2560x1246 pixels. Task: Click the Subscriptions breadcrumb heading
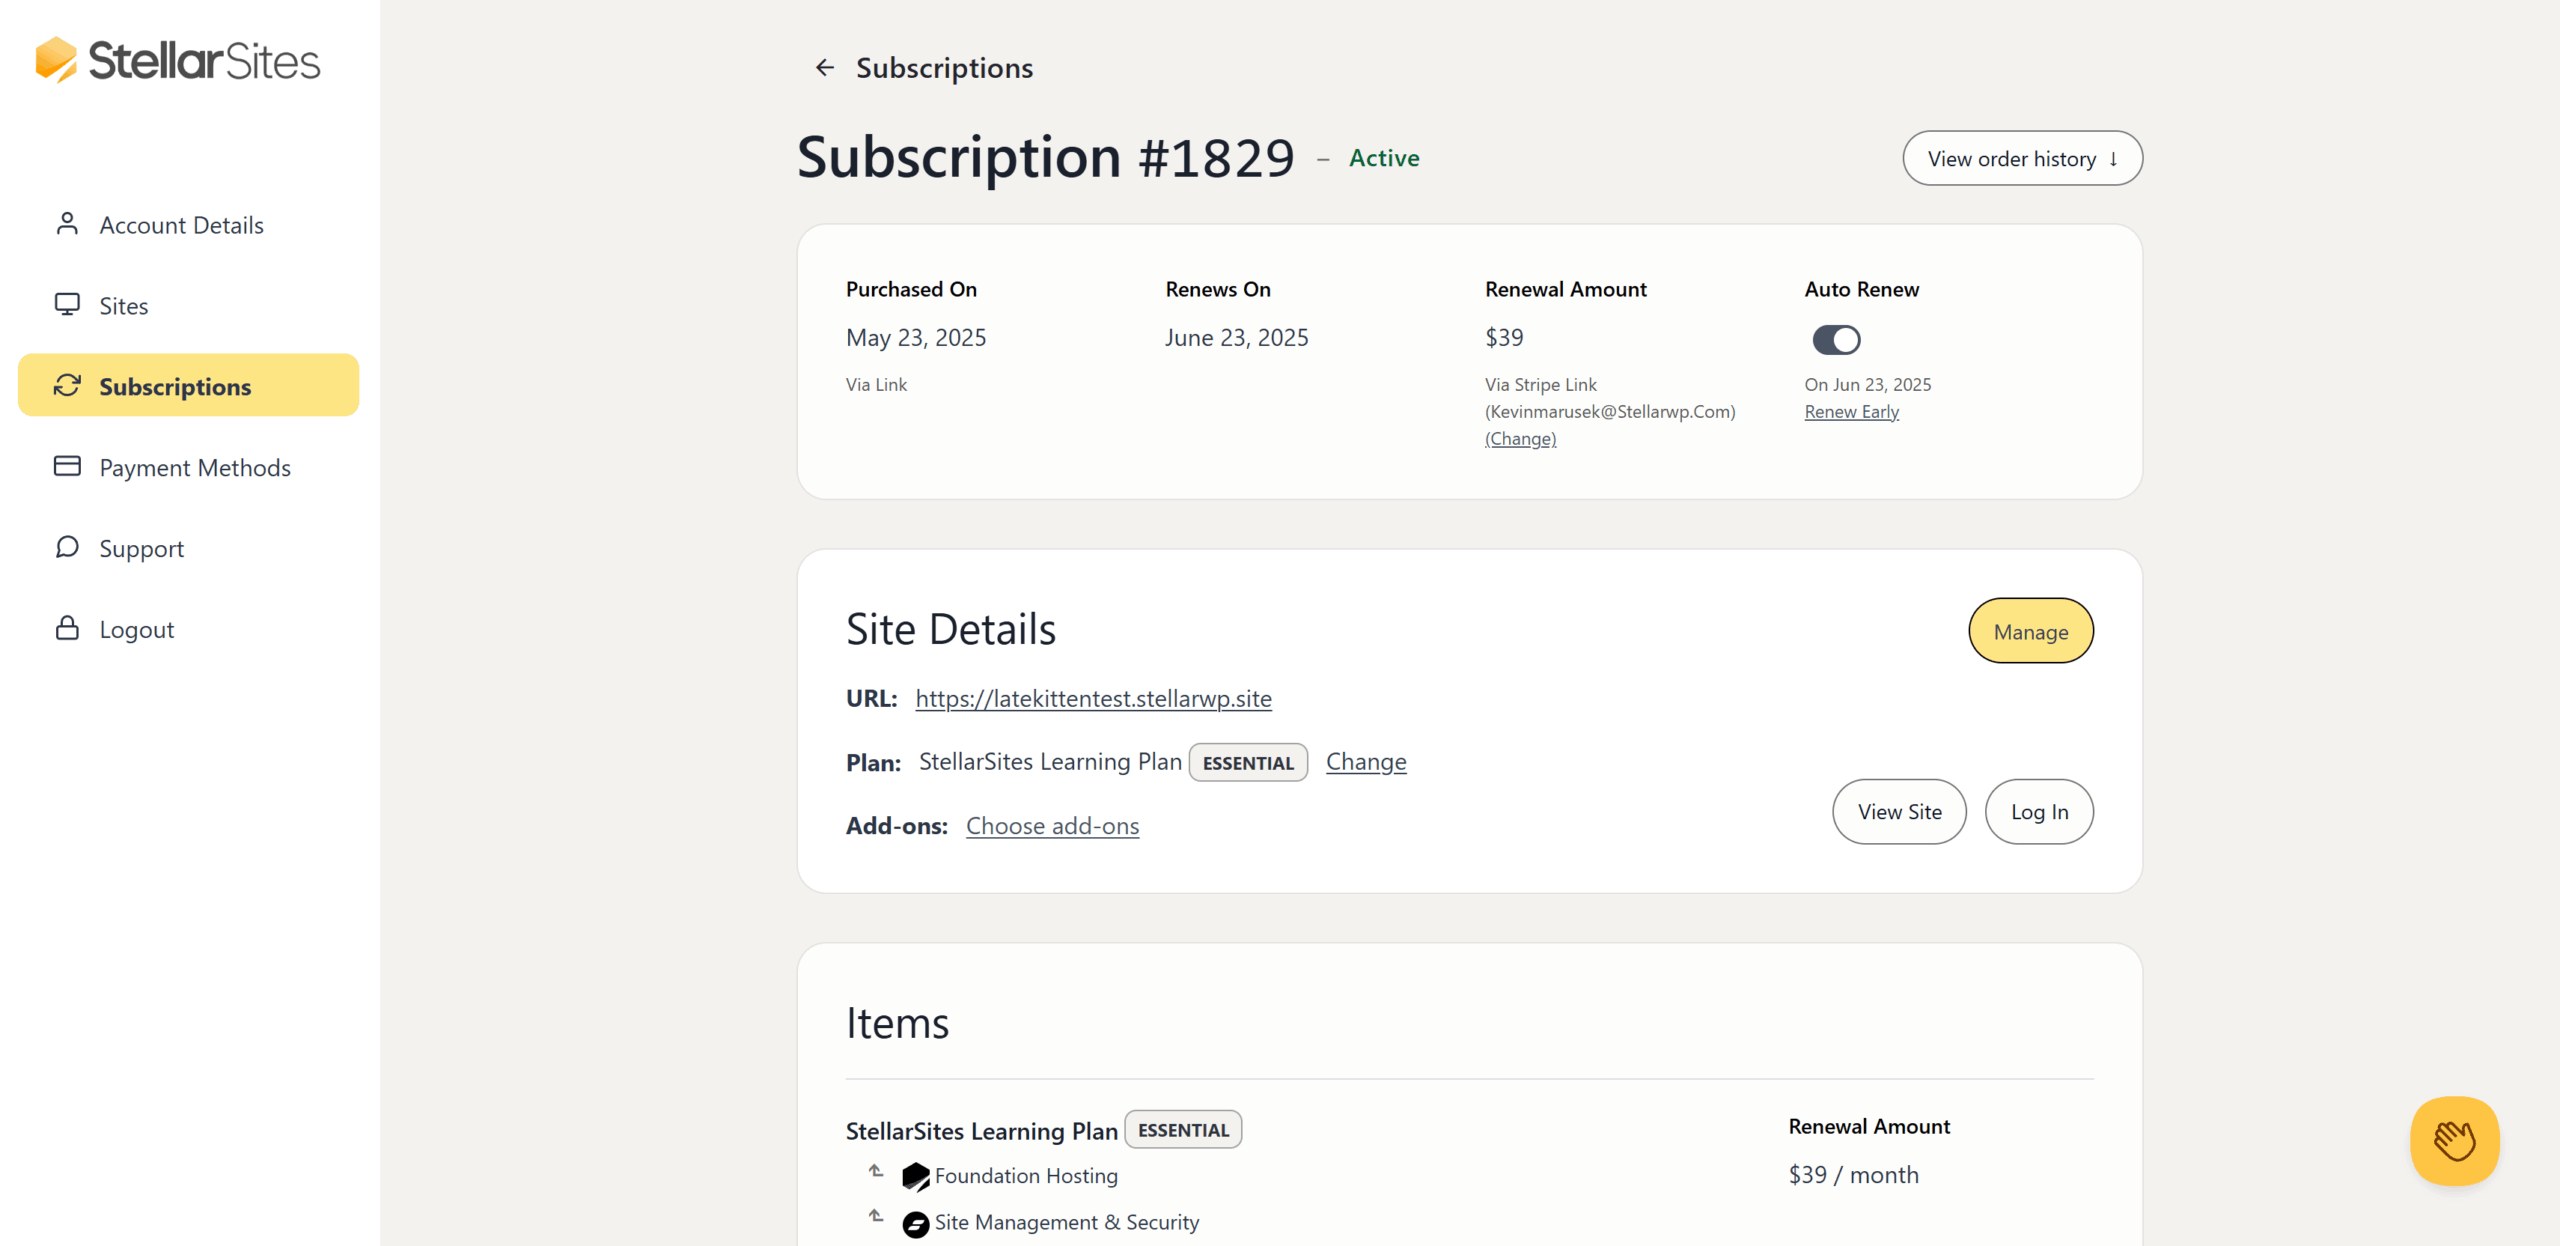[944, 67]
